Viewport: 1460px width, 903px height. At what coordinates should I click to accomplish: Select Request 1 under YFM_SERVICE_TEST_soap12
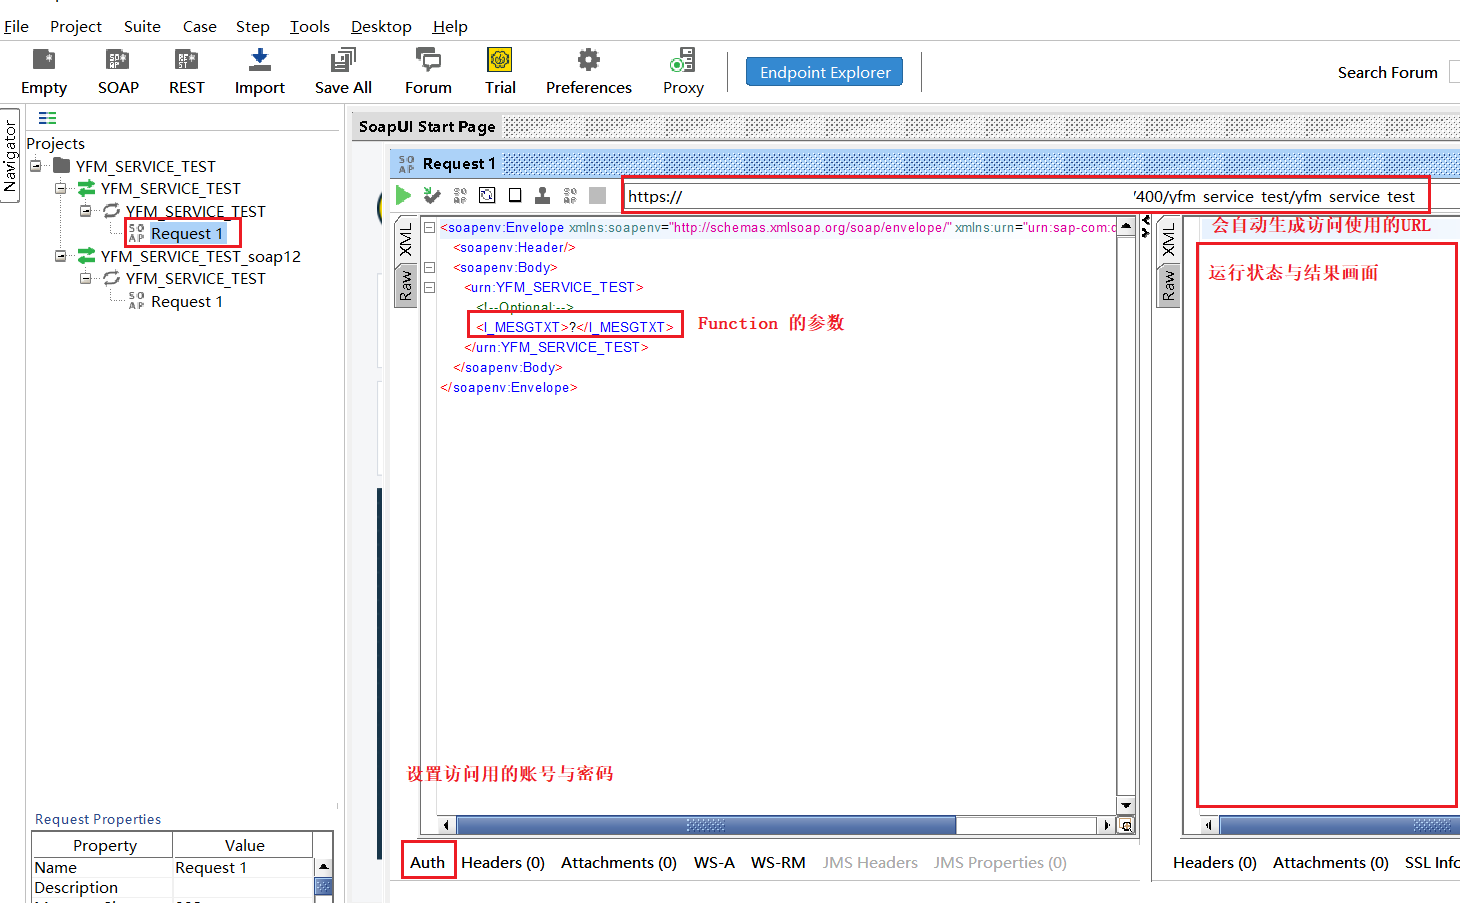click(x=187, y=301)
